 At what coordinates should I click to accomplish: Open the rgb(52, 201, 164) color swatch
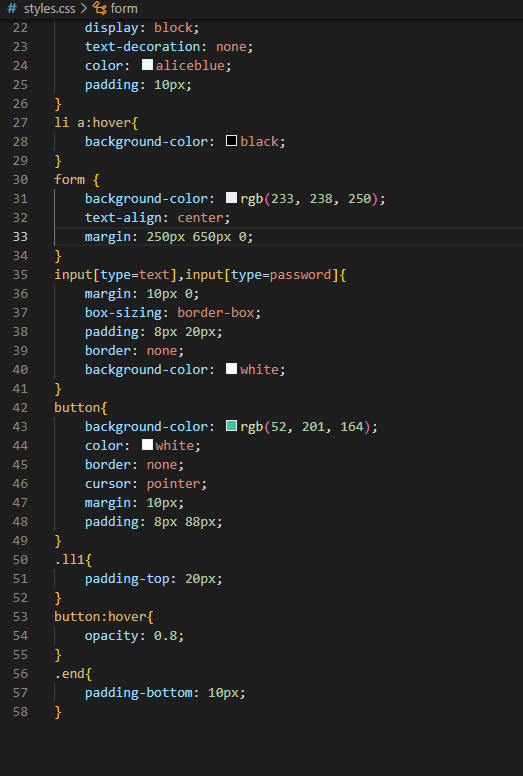pos(232,426)
